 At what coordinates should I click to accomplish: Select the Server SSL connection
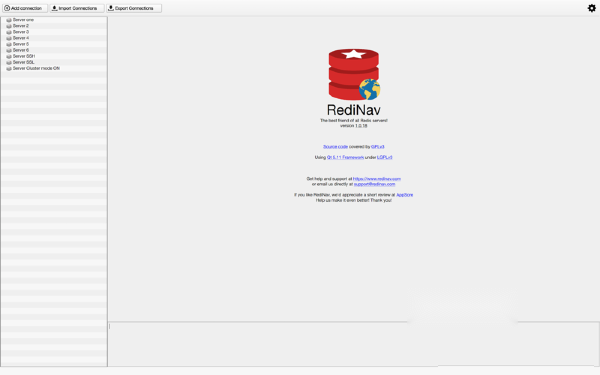pos(54,62)
